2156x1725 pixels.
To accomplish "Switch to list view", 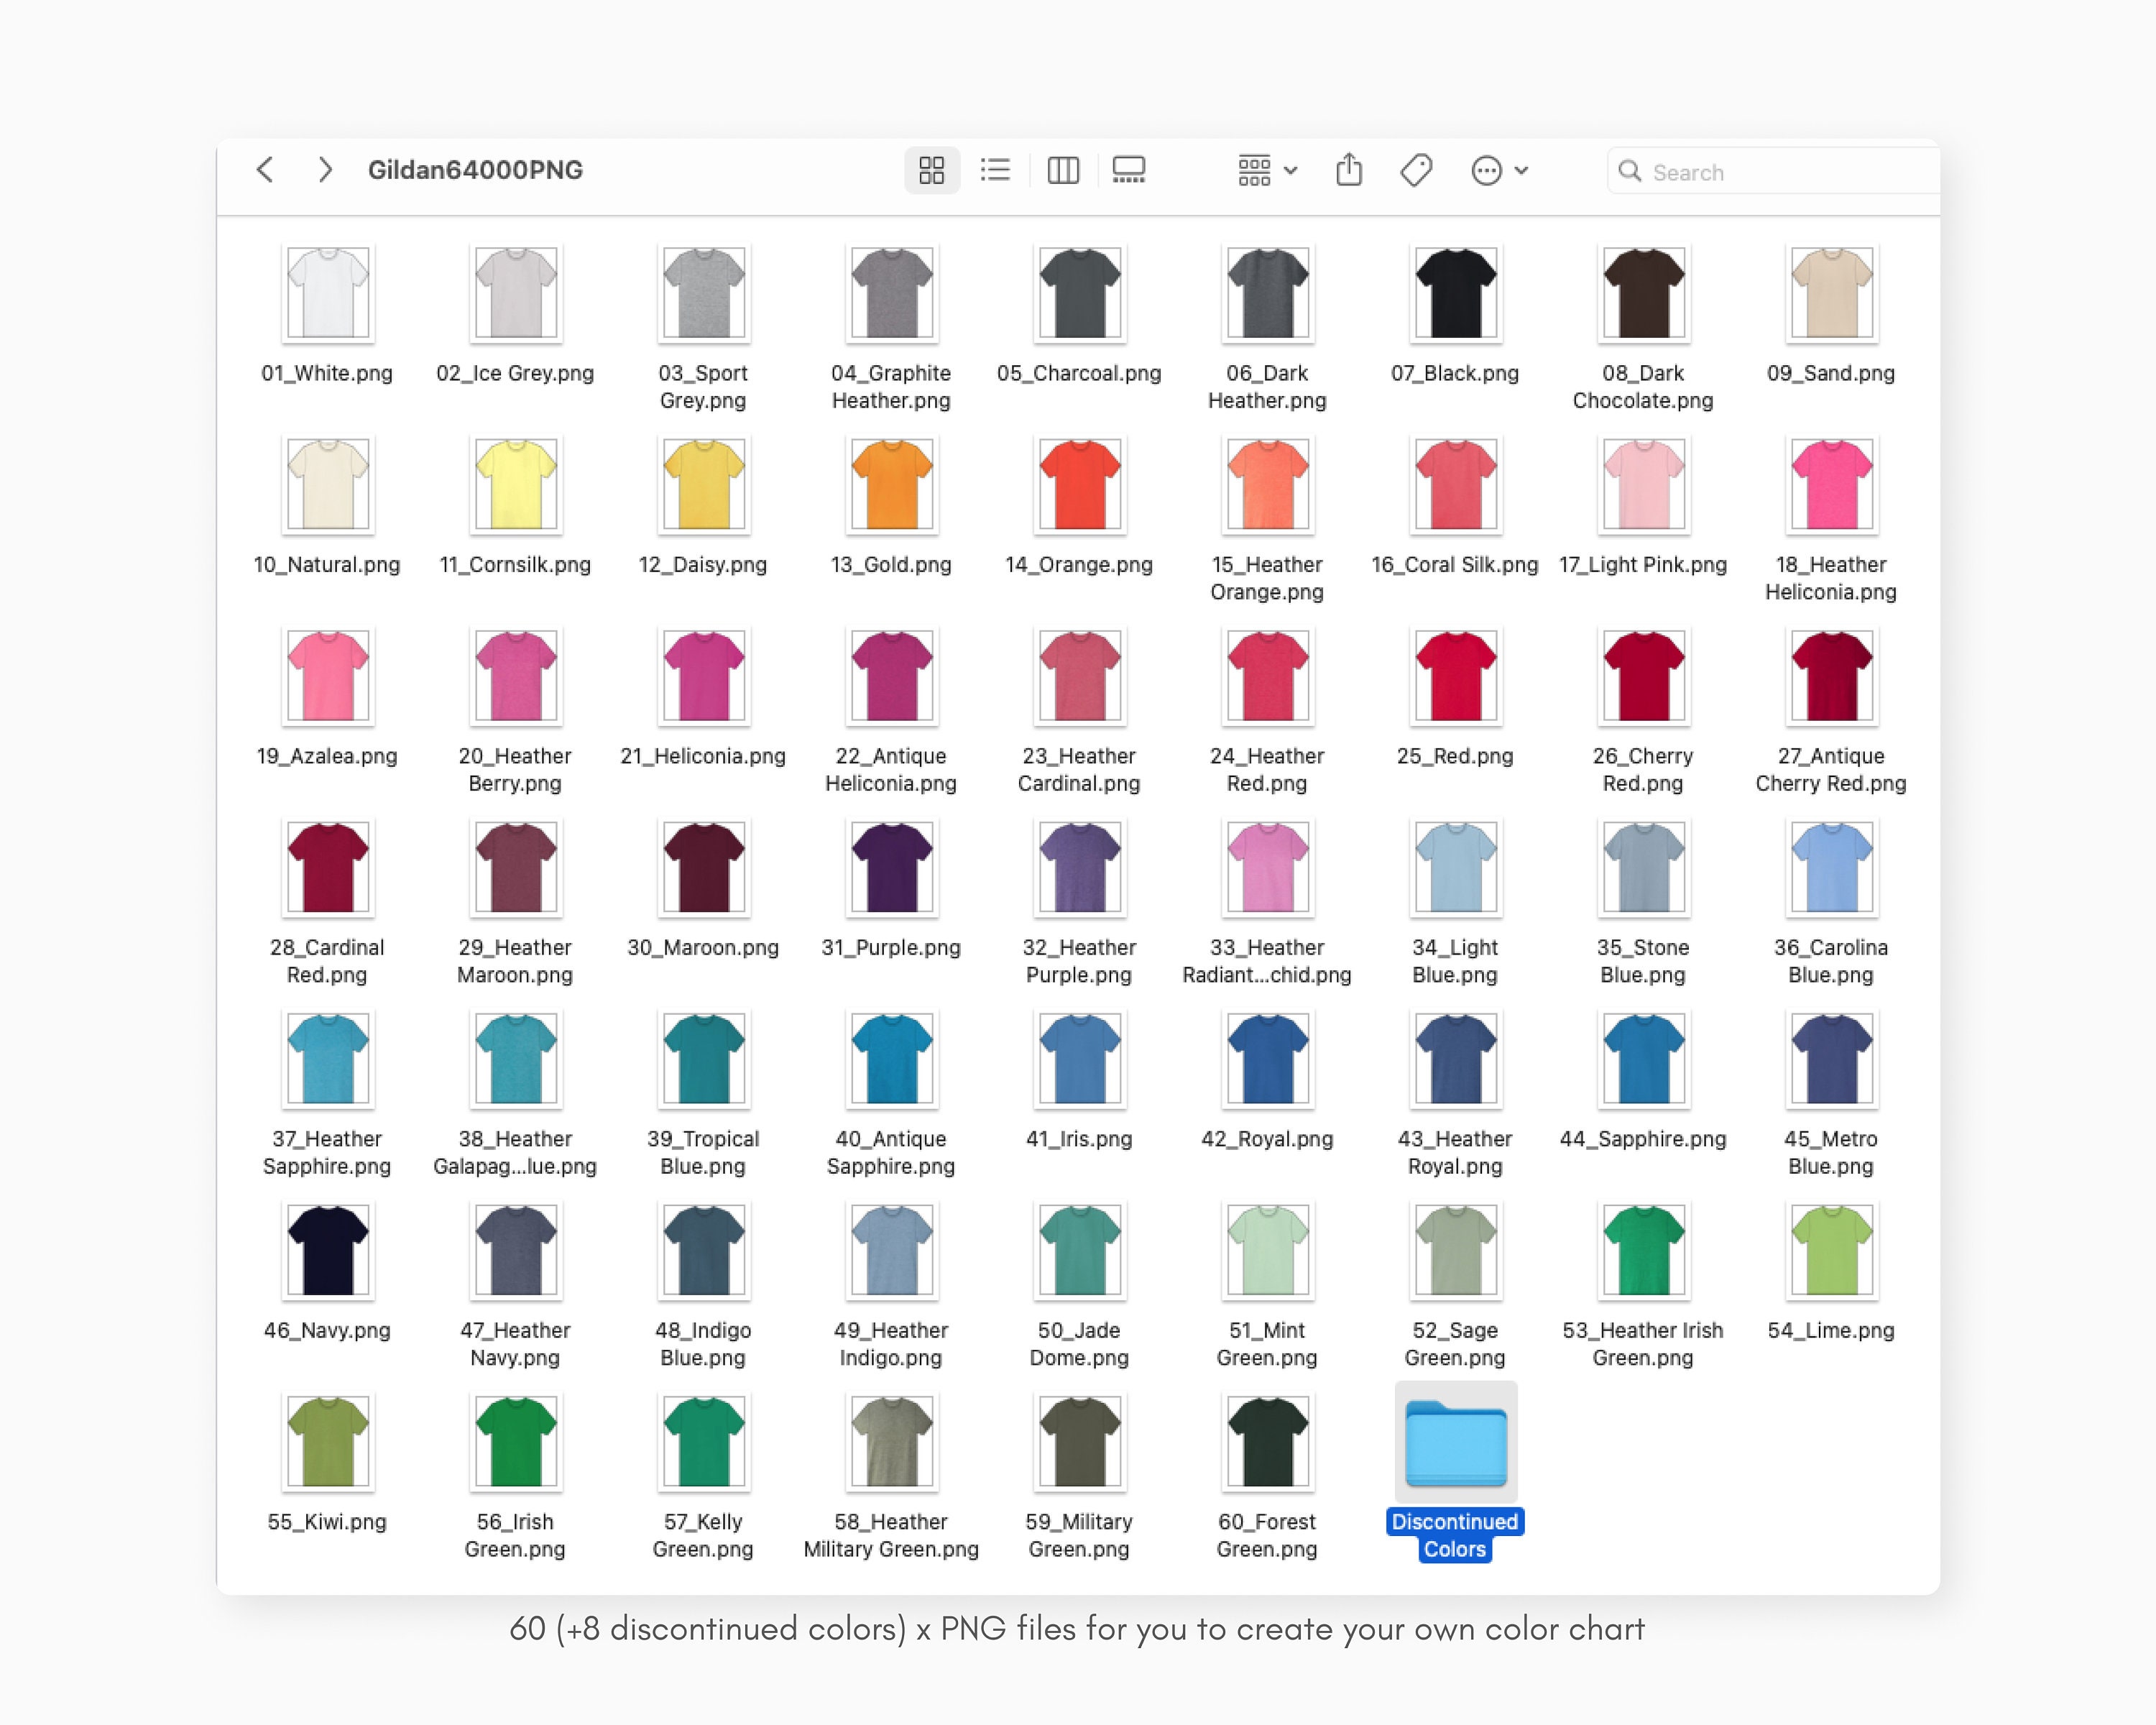I will coord(995,170).
